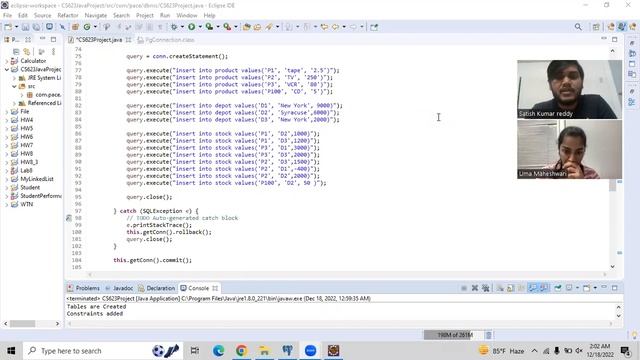This screenshot has width=640, height=360.
Task: Open the New wizard dropdown arrow
Action: (x=16, y=27)
